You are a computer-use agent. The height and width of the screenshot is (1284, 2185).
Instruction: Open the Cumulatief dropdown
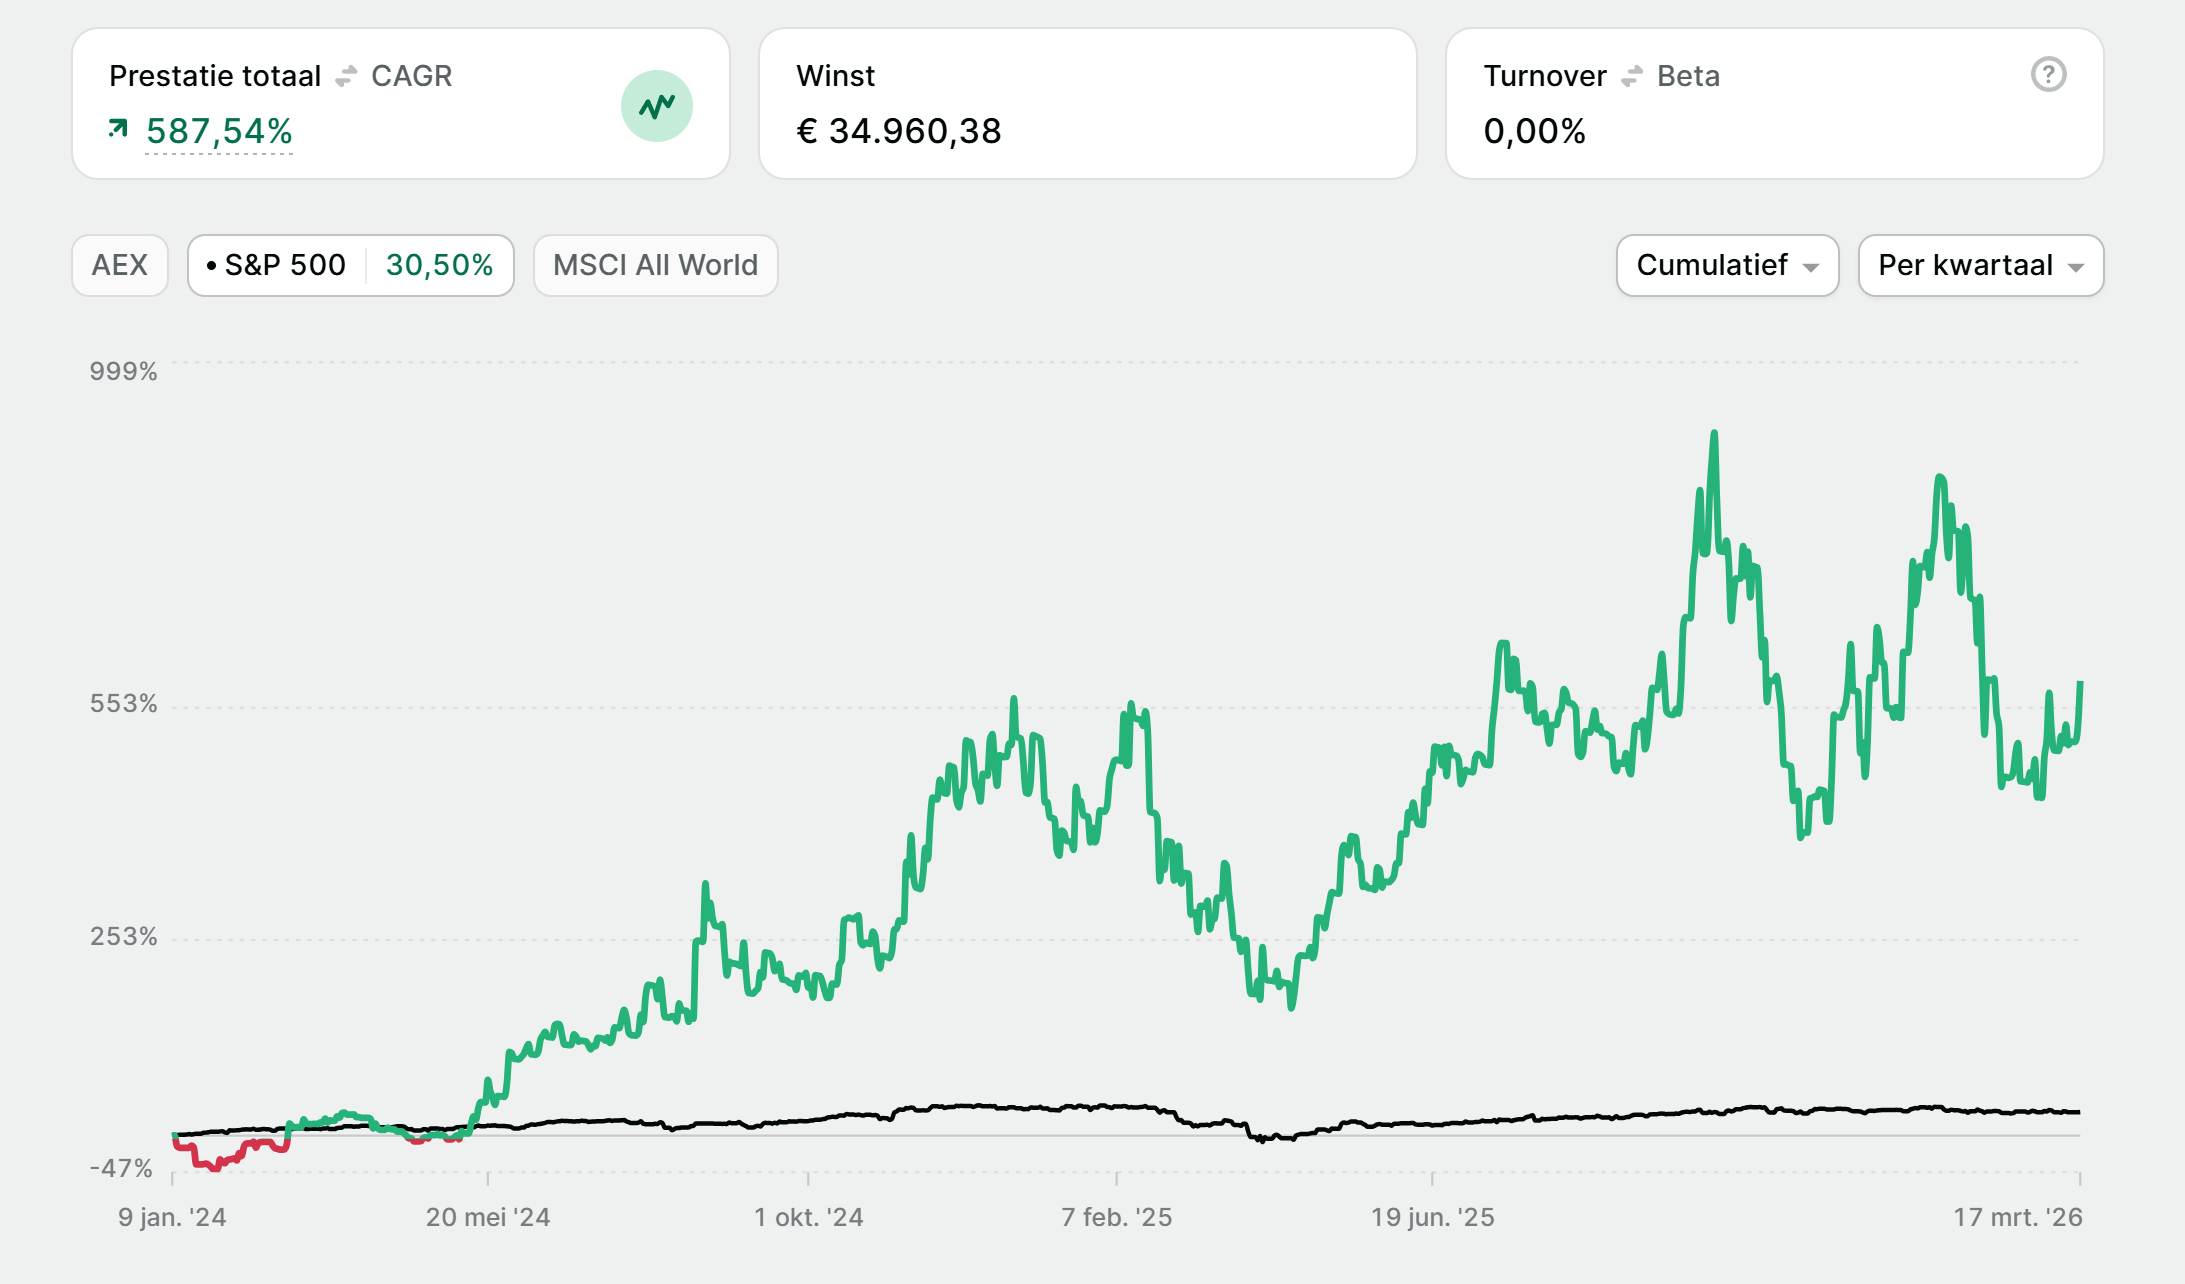(x=1711, y=265)
